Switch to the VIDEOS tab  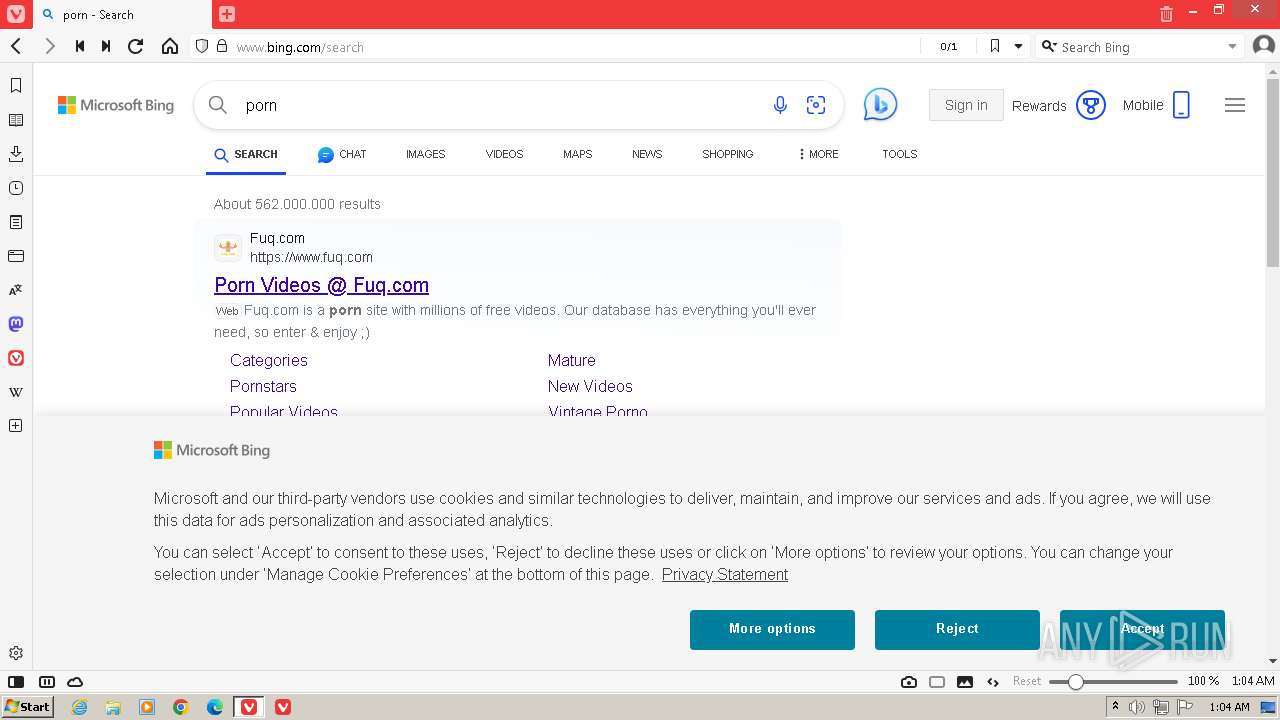pyautogui.click(x=504, y=154)
